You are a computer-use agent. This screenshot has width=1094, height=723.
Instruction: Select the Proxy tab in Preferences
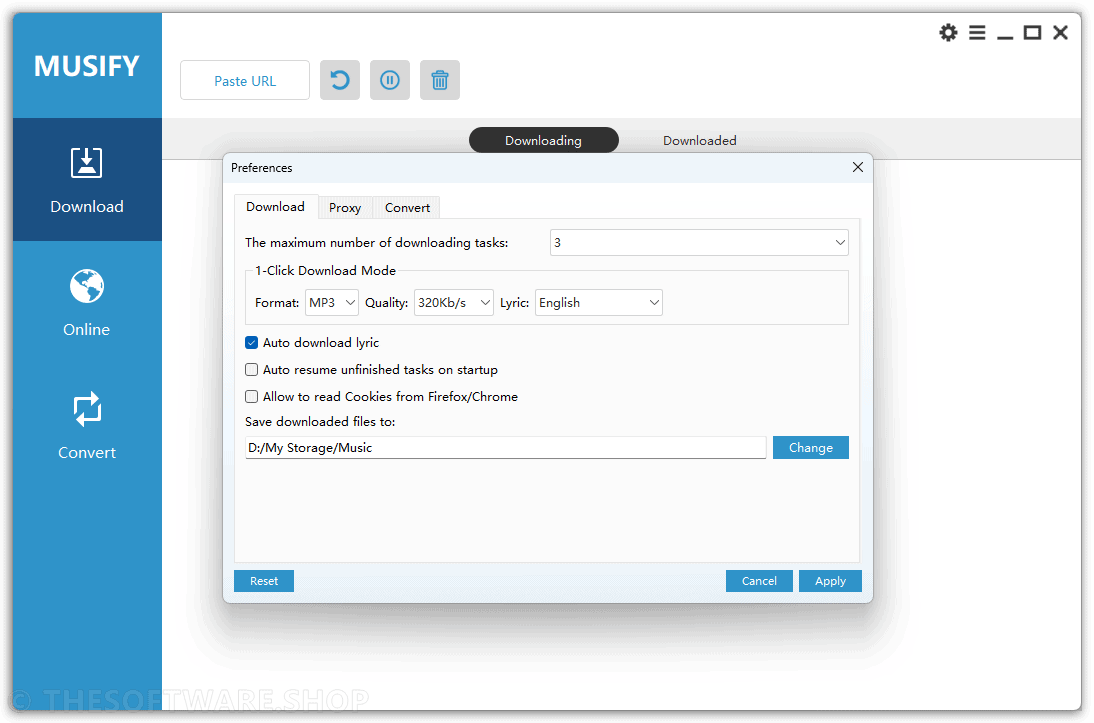[345, 207]
